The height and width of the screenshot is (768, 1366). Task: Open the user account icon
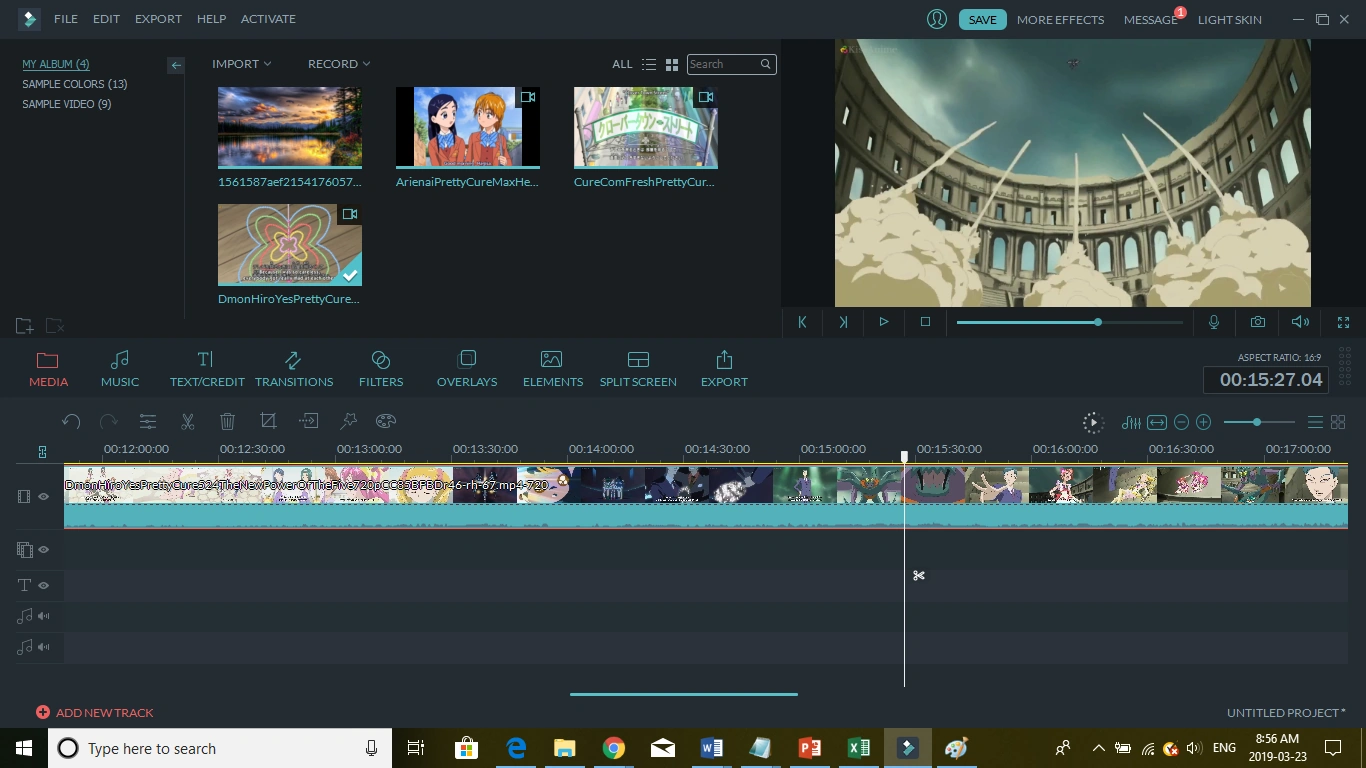click(x=937, y=19)
